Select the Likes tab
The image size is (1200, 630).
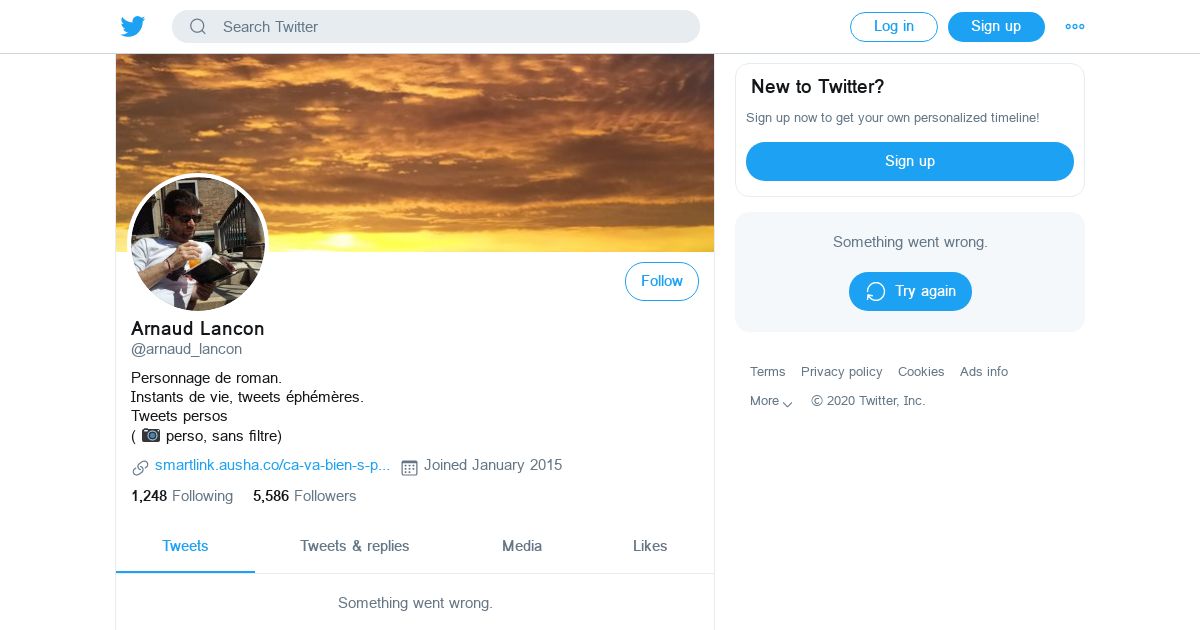[x=650, y=546]
